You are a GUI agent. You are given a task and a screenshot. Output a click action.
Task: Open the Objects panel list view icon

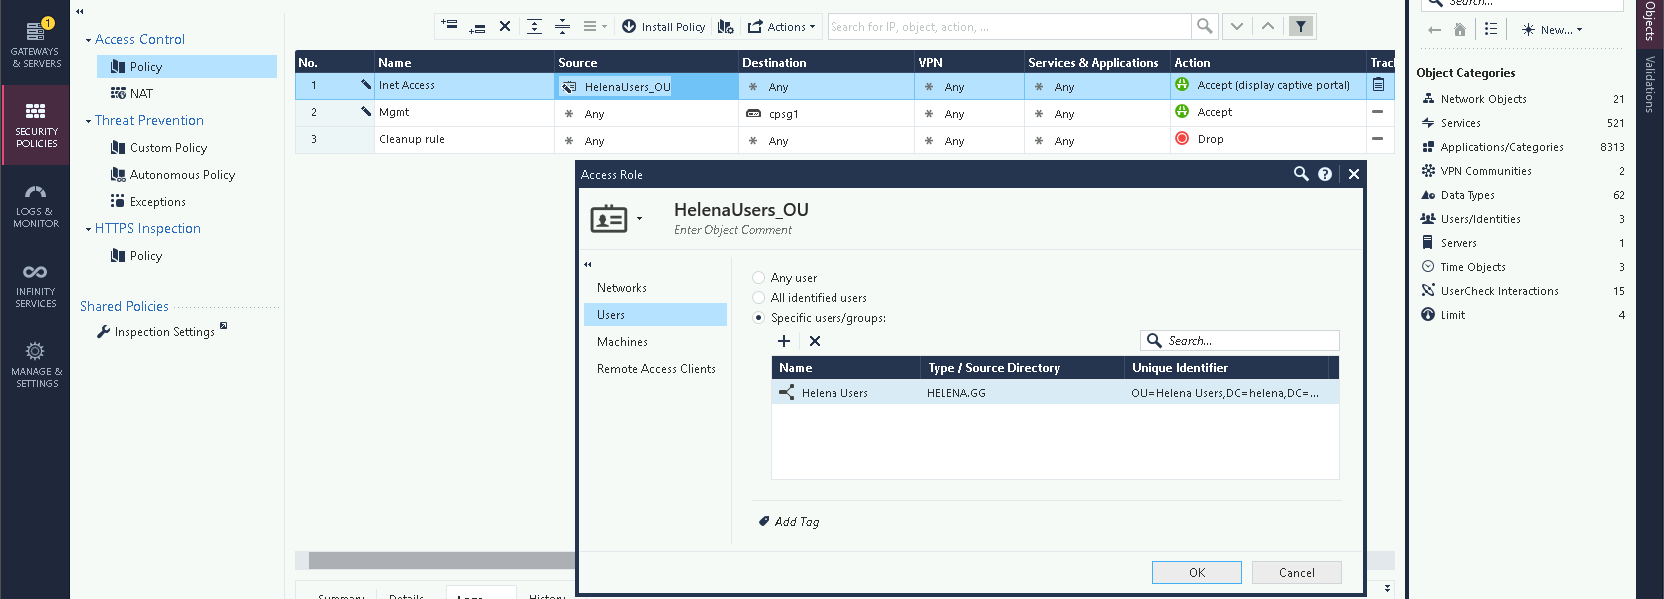(1491, 30)
